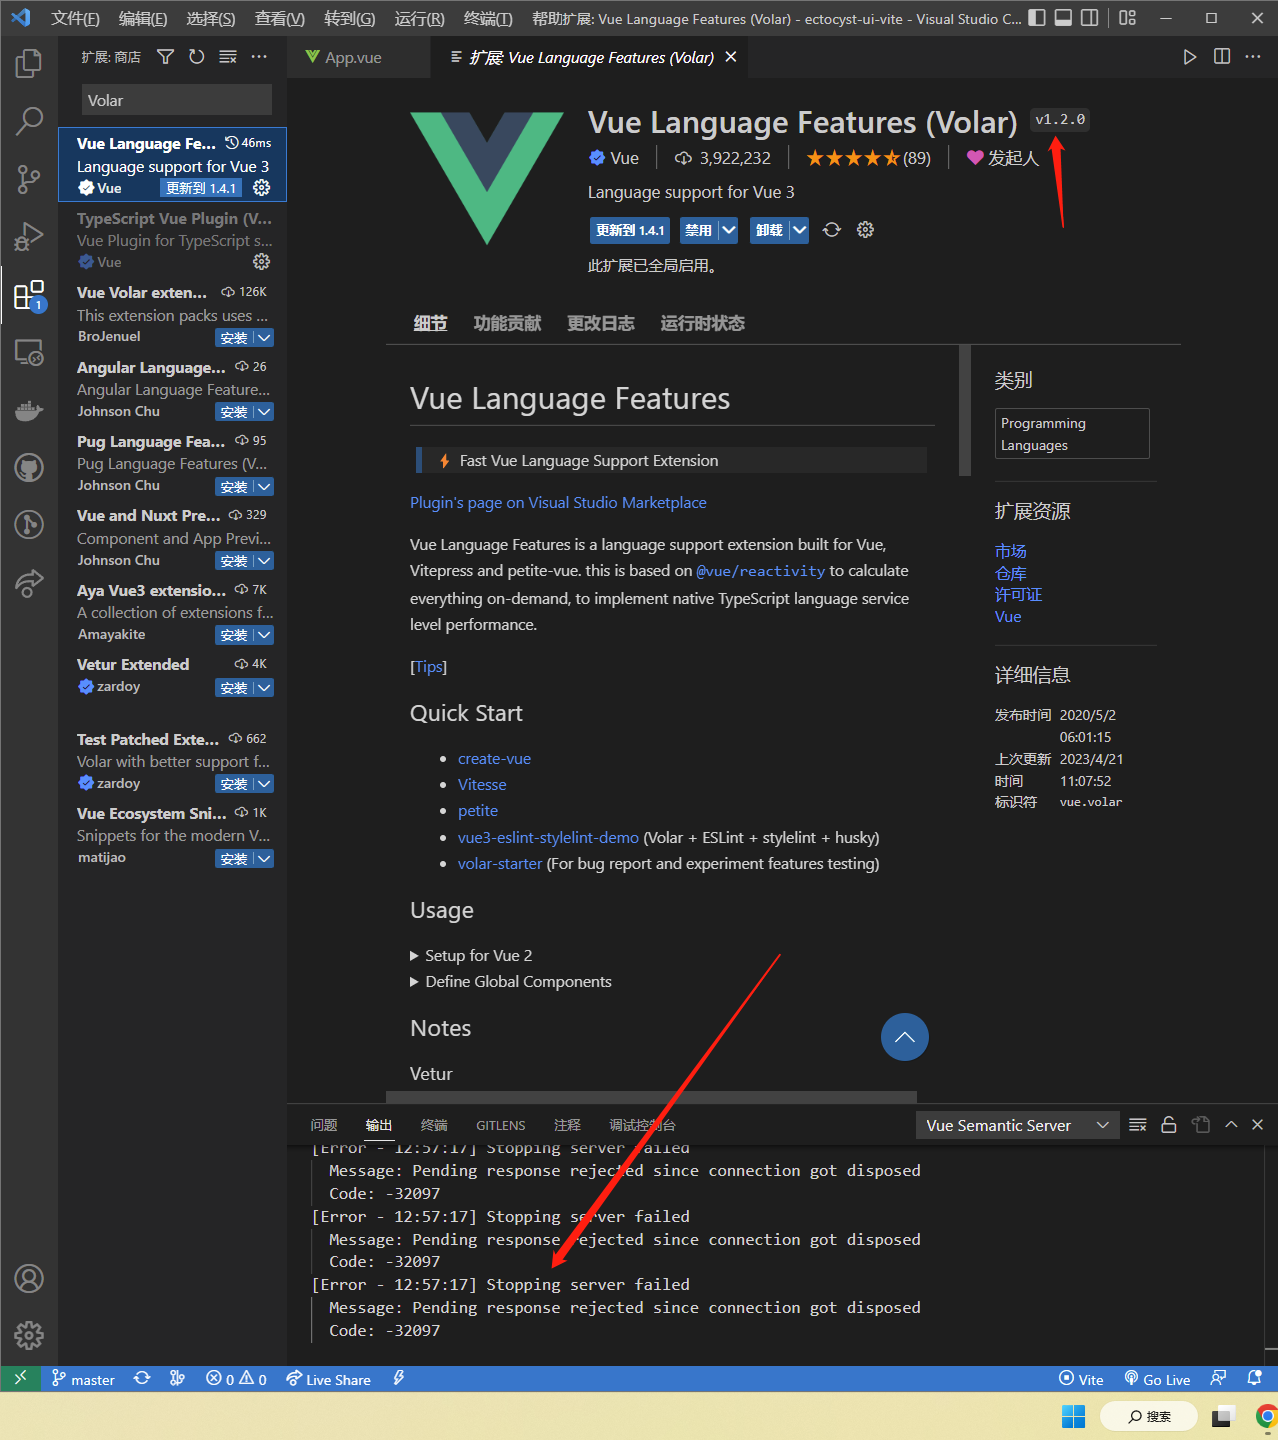Open the 禁用 button dropdown arrow
Viewport: 1278px width, 1440px height.
(x=726, y=230)
